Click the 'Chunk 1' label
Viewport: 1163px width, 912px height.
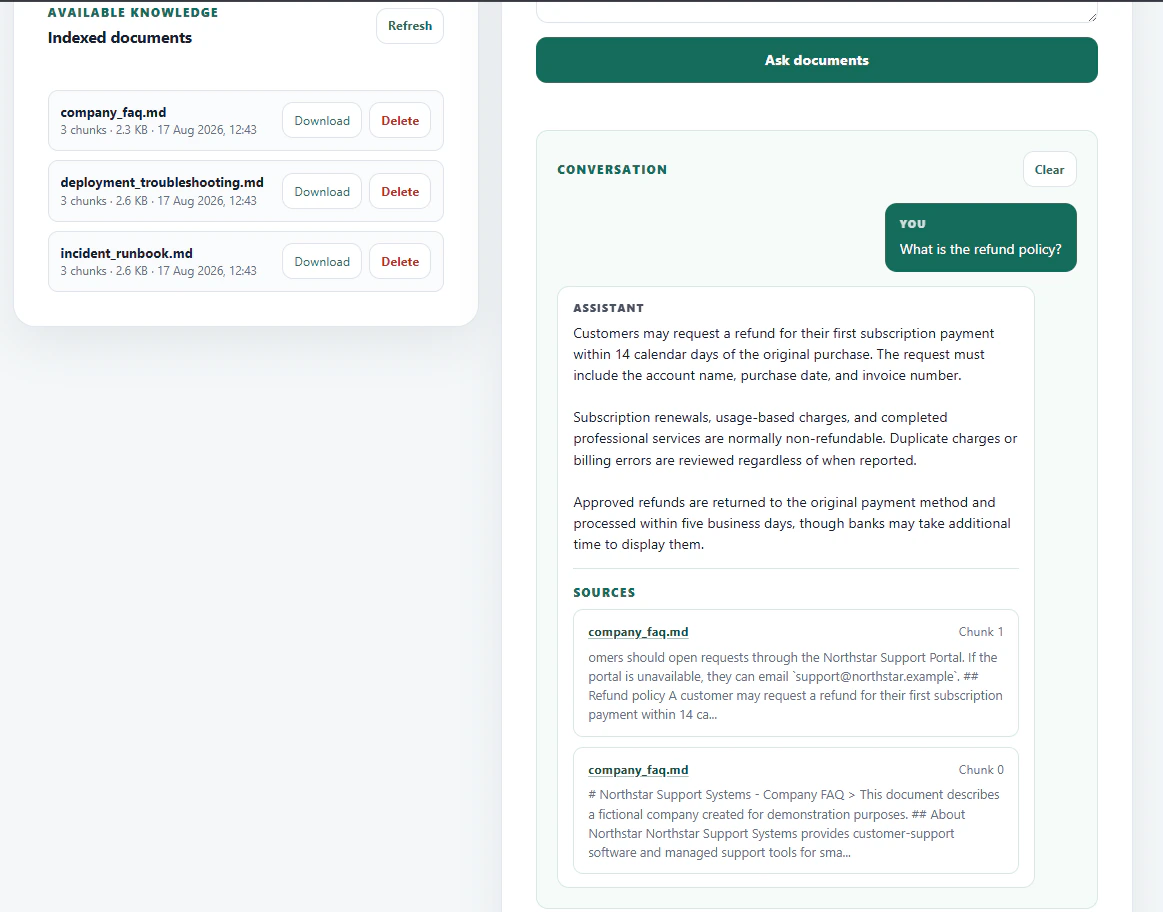(981, 632)
